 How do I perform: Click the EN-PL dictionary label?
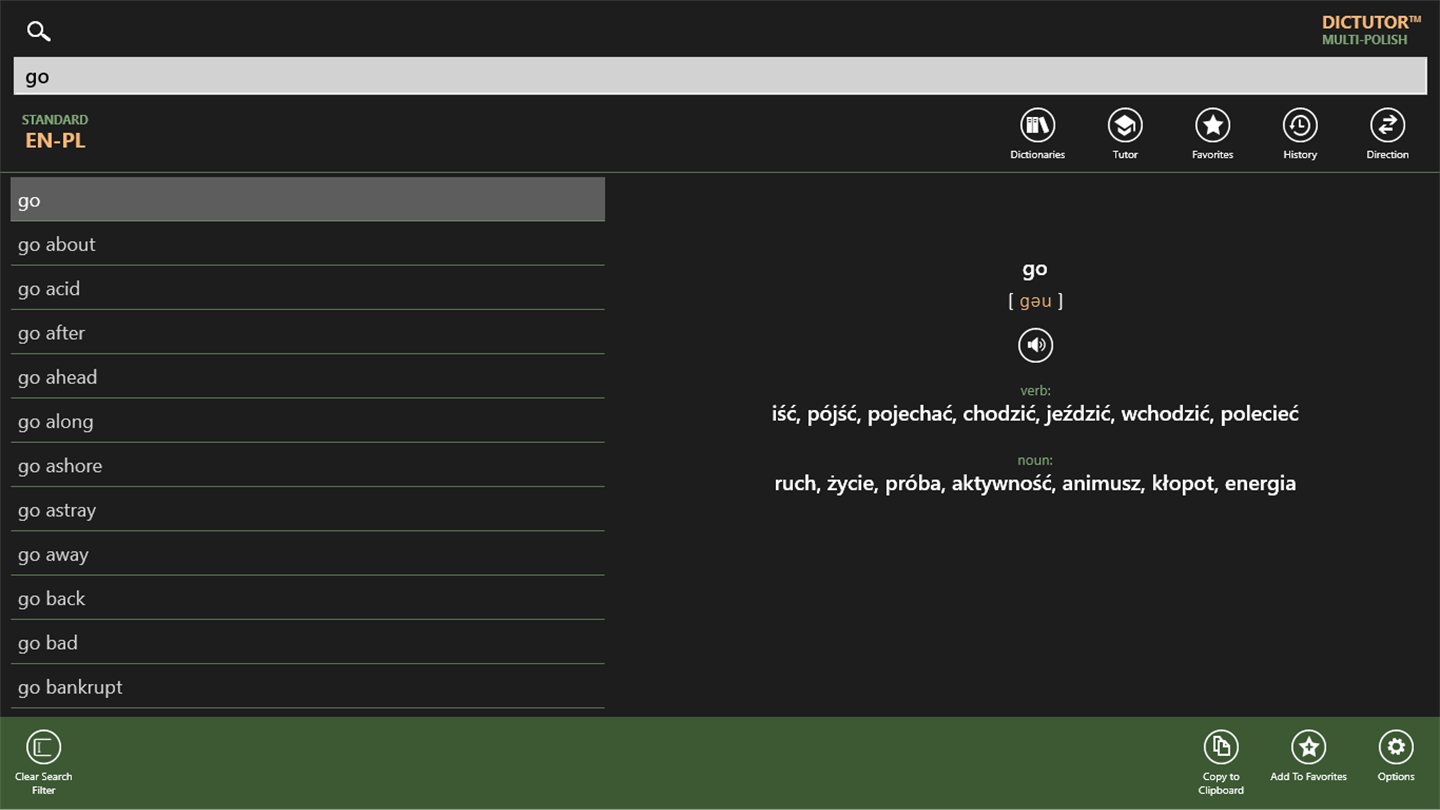(55, 141)
